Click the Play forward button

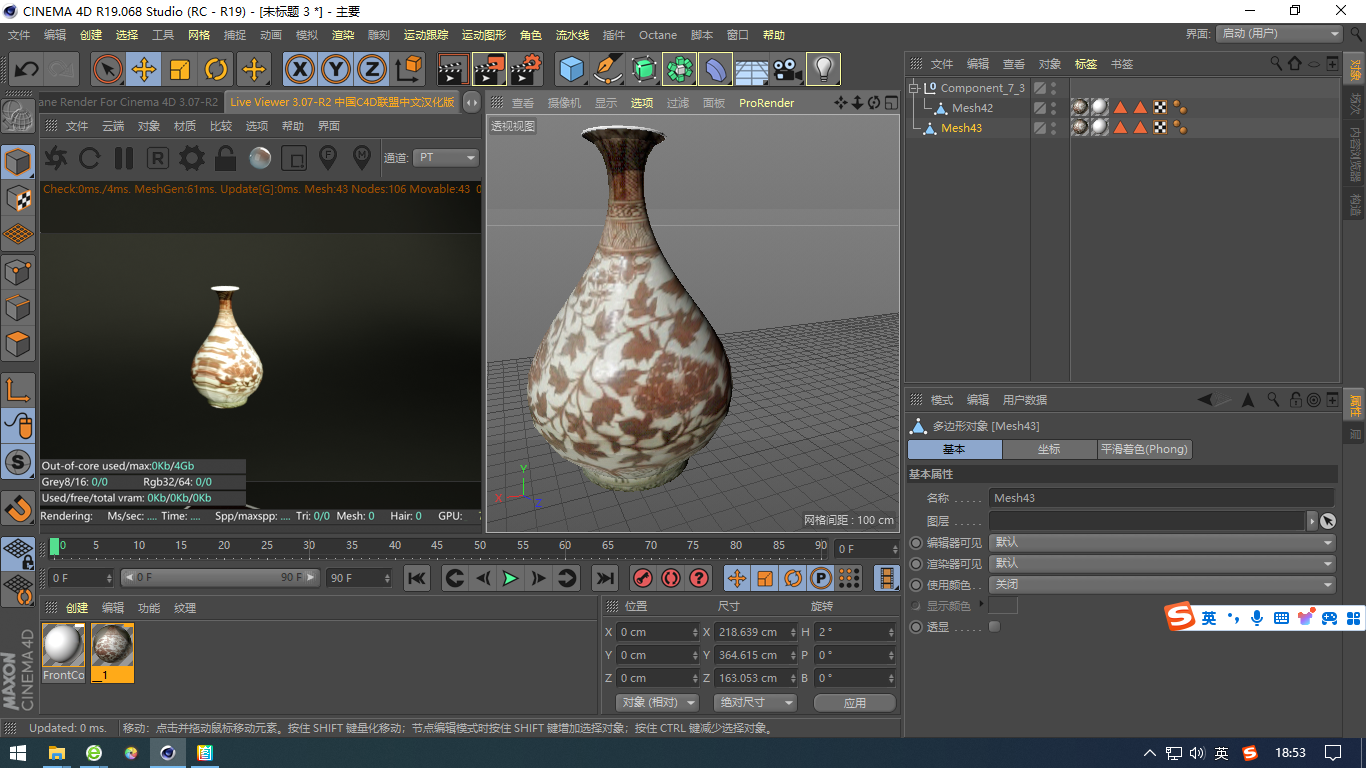point(510,578)
